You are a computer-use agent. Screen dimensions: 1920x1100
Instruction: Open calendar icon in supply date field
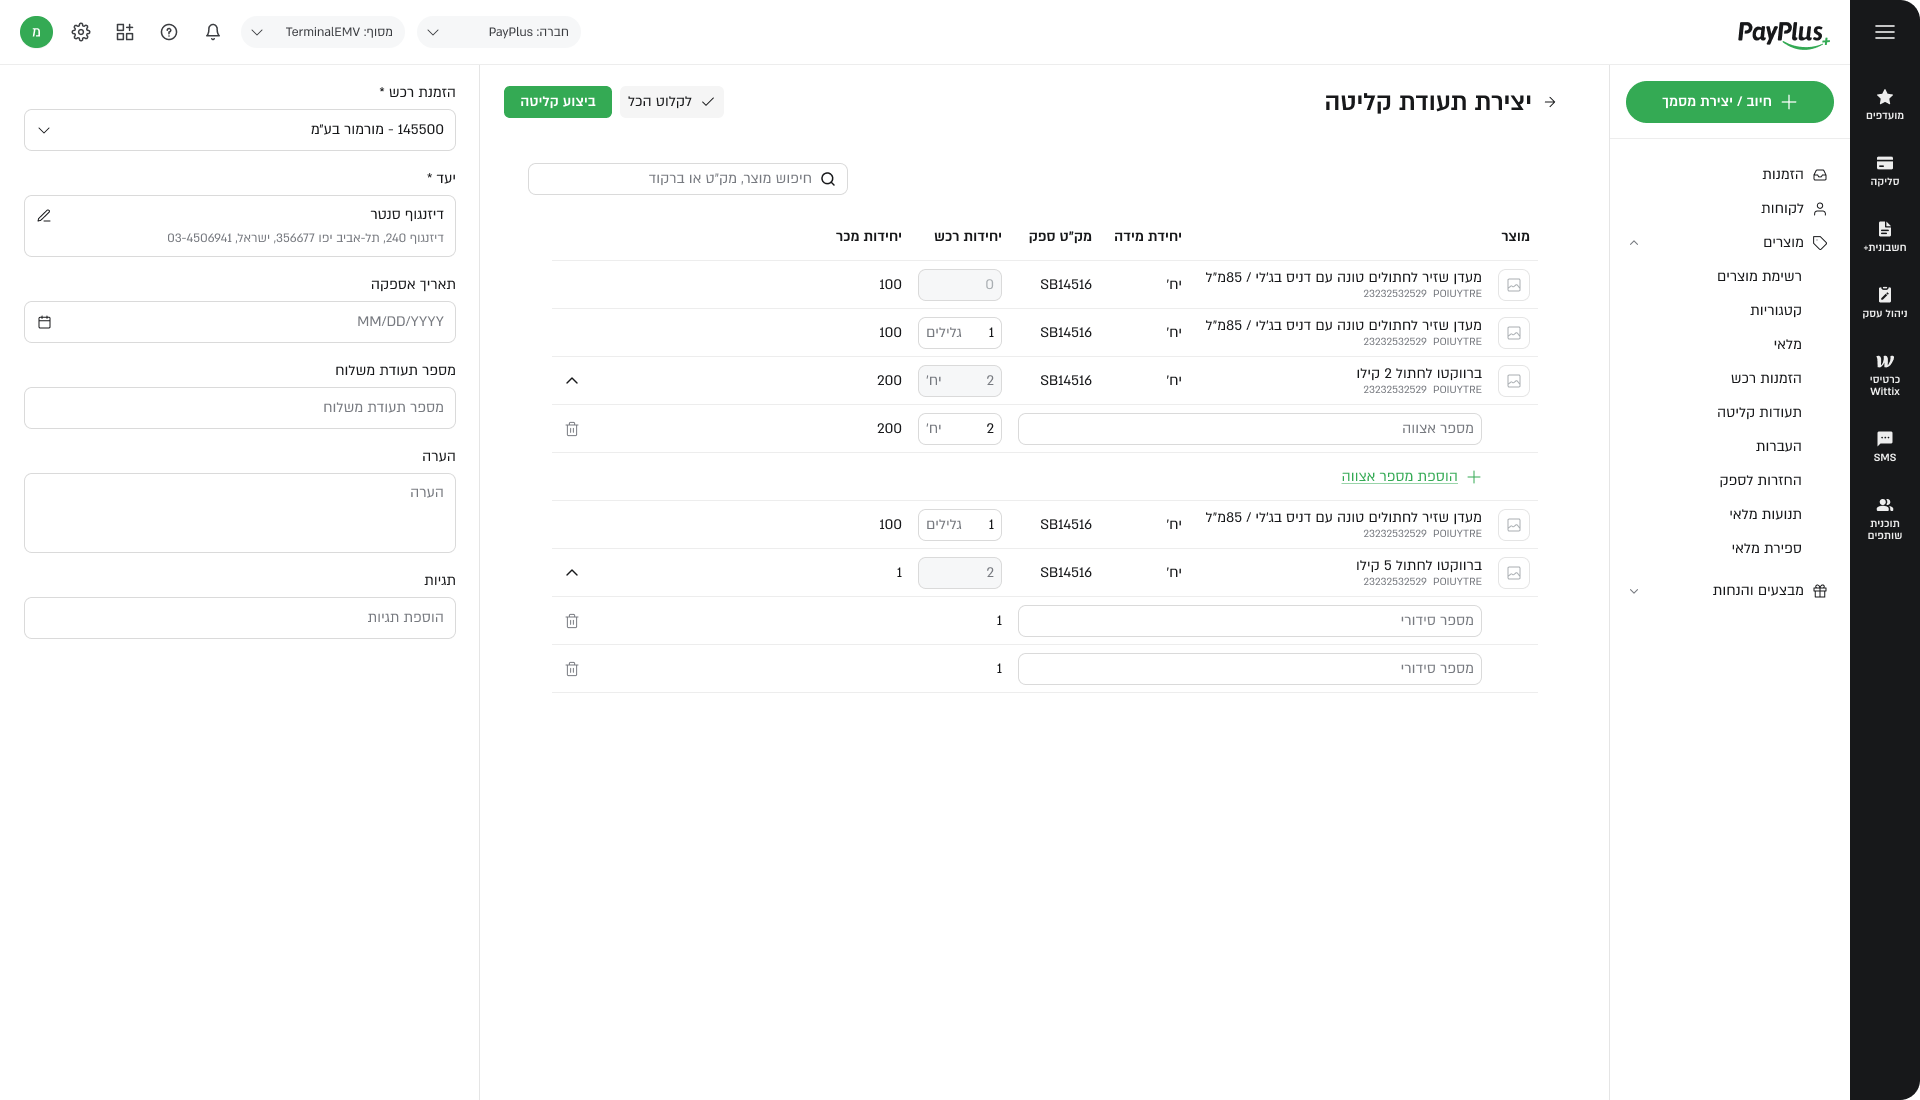pos(44,322)
